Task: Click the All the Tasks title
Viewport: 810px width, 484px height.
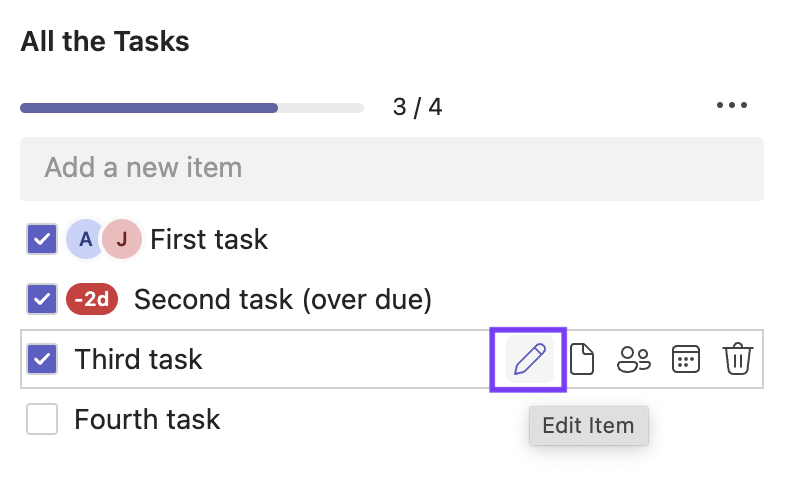Action: pos(105,42)
